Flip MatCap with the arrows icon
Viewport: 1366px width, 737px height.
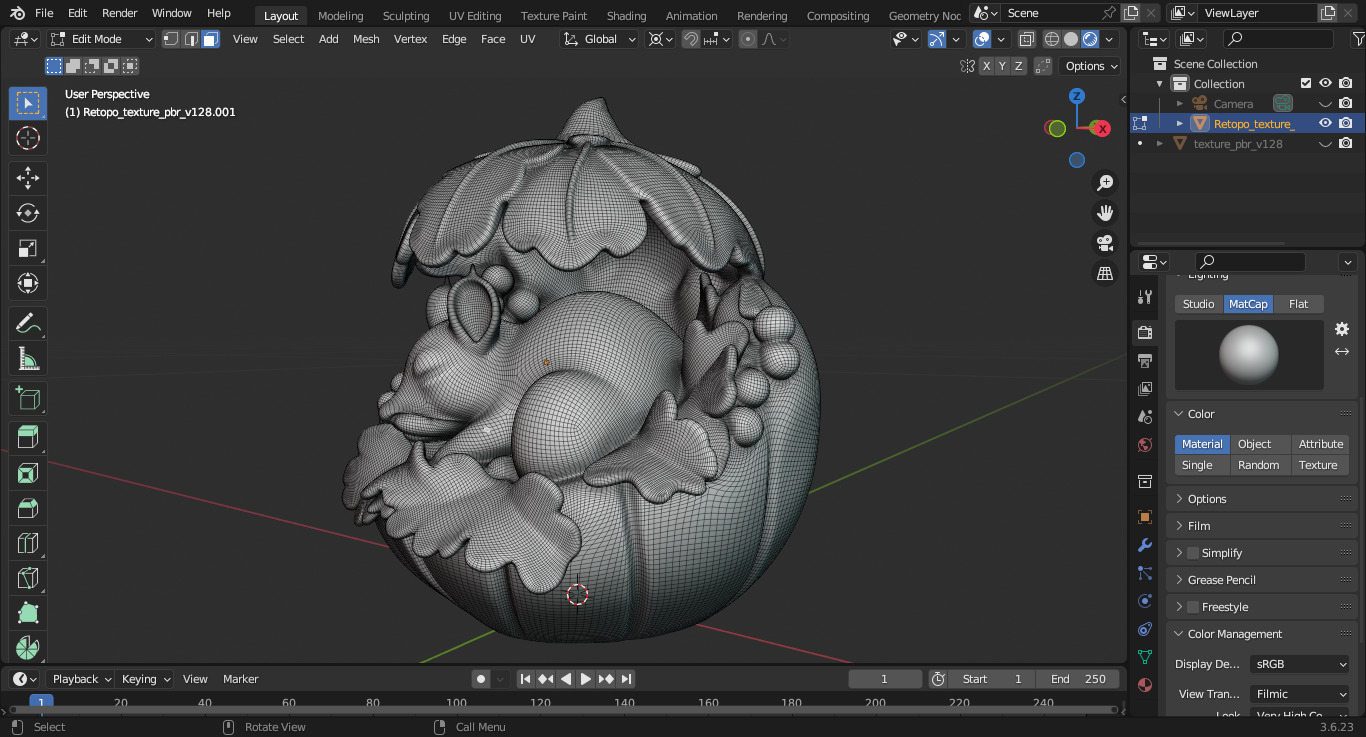pos(1342,352)
